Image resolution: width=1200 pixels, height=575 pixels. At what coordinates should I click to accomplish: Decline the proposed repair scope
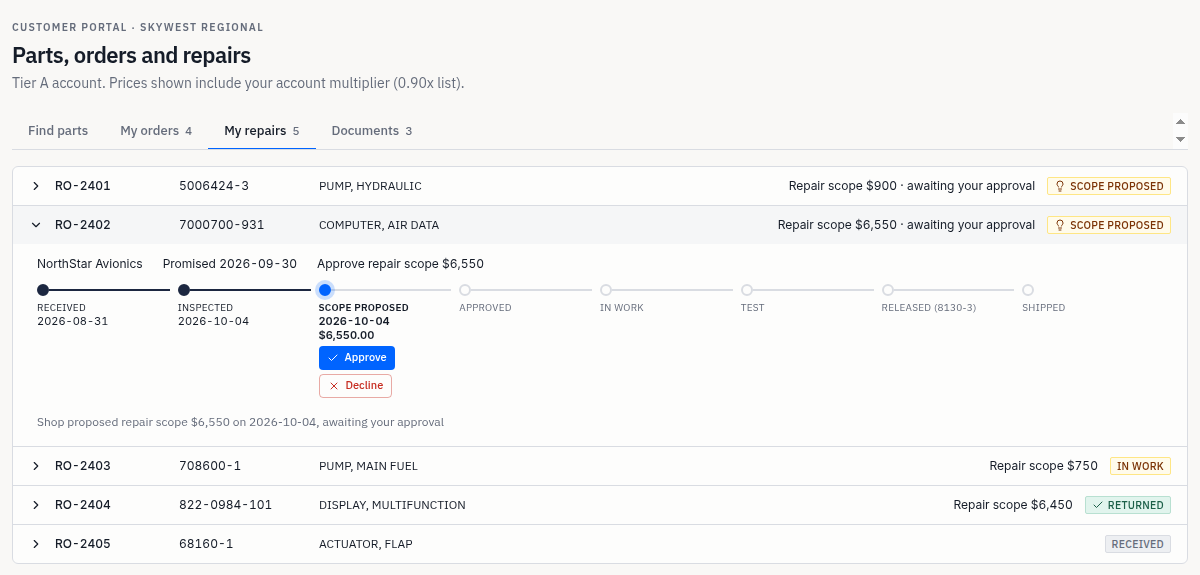355,386
